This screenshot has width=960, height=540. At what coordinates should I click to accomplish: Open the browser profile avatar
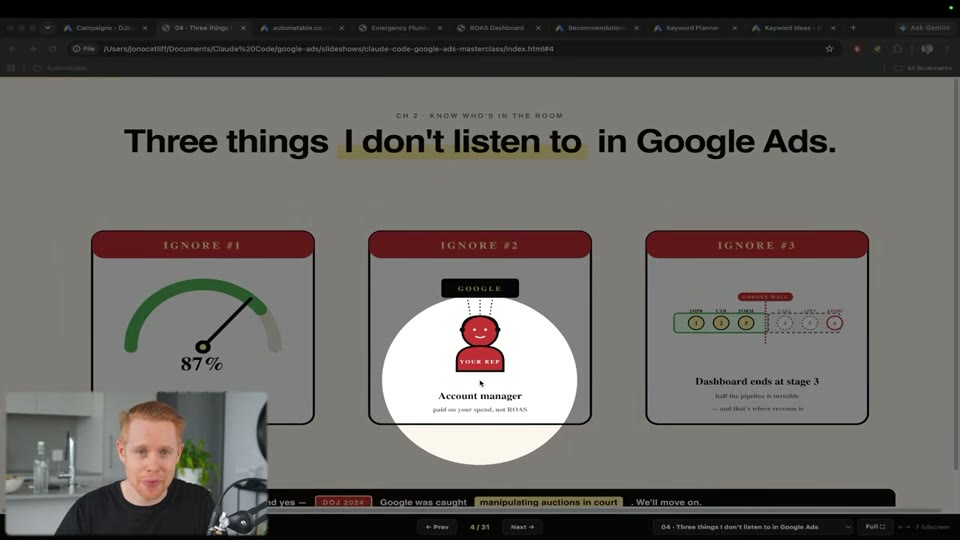pyautogui.click(x=927, y=49)
